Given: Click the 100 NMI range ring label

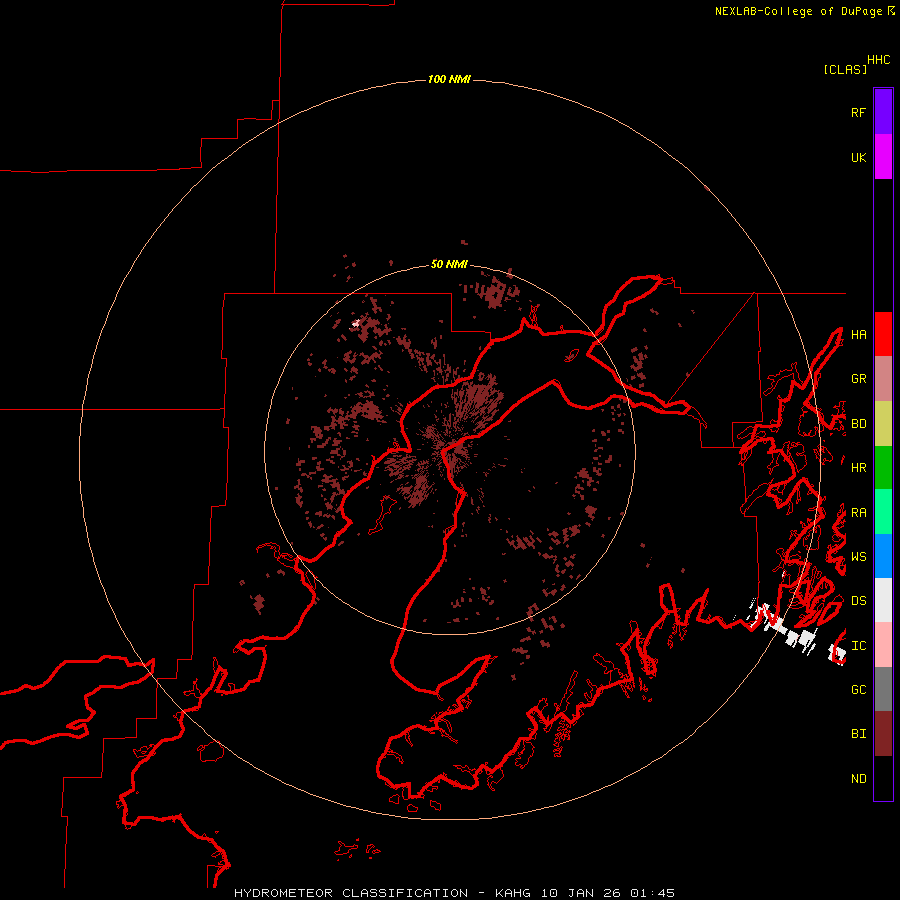Looking at the screenshot, I should [449, 79].
